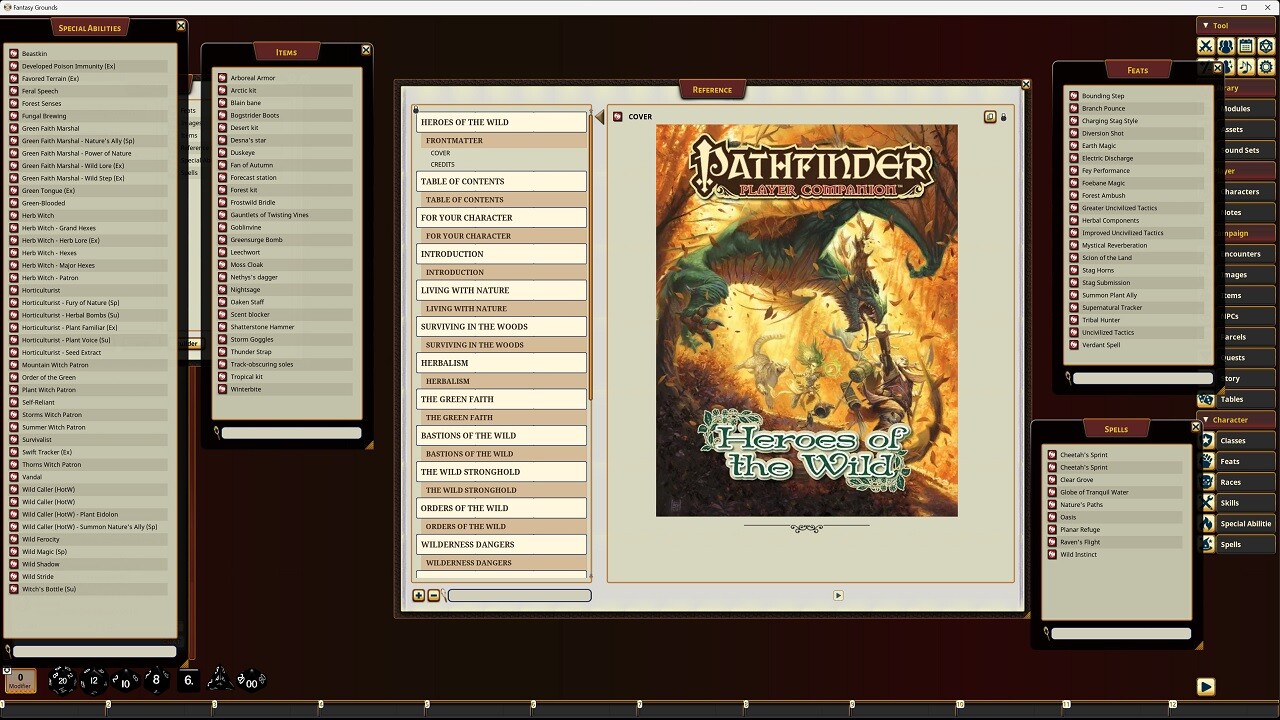Click the crossed swords icon in the toolbar

point(1205,46)
